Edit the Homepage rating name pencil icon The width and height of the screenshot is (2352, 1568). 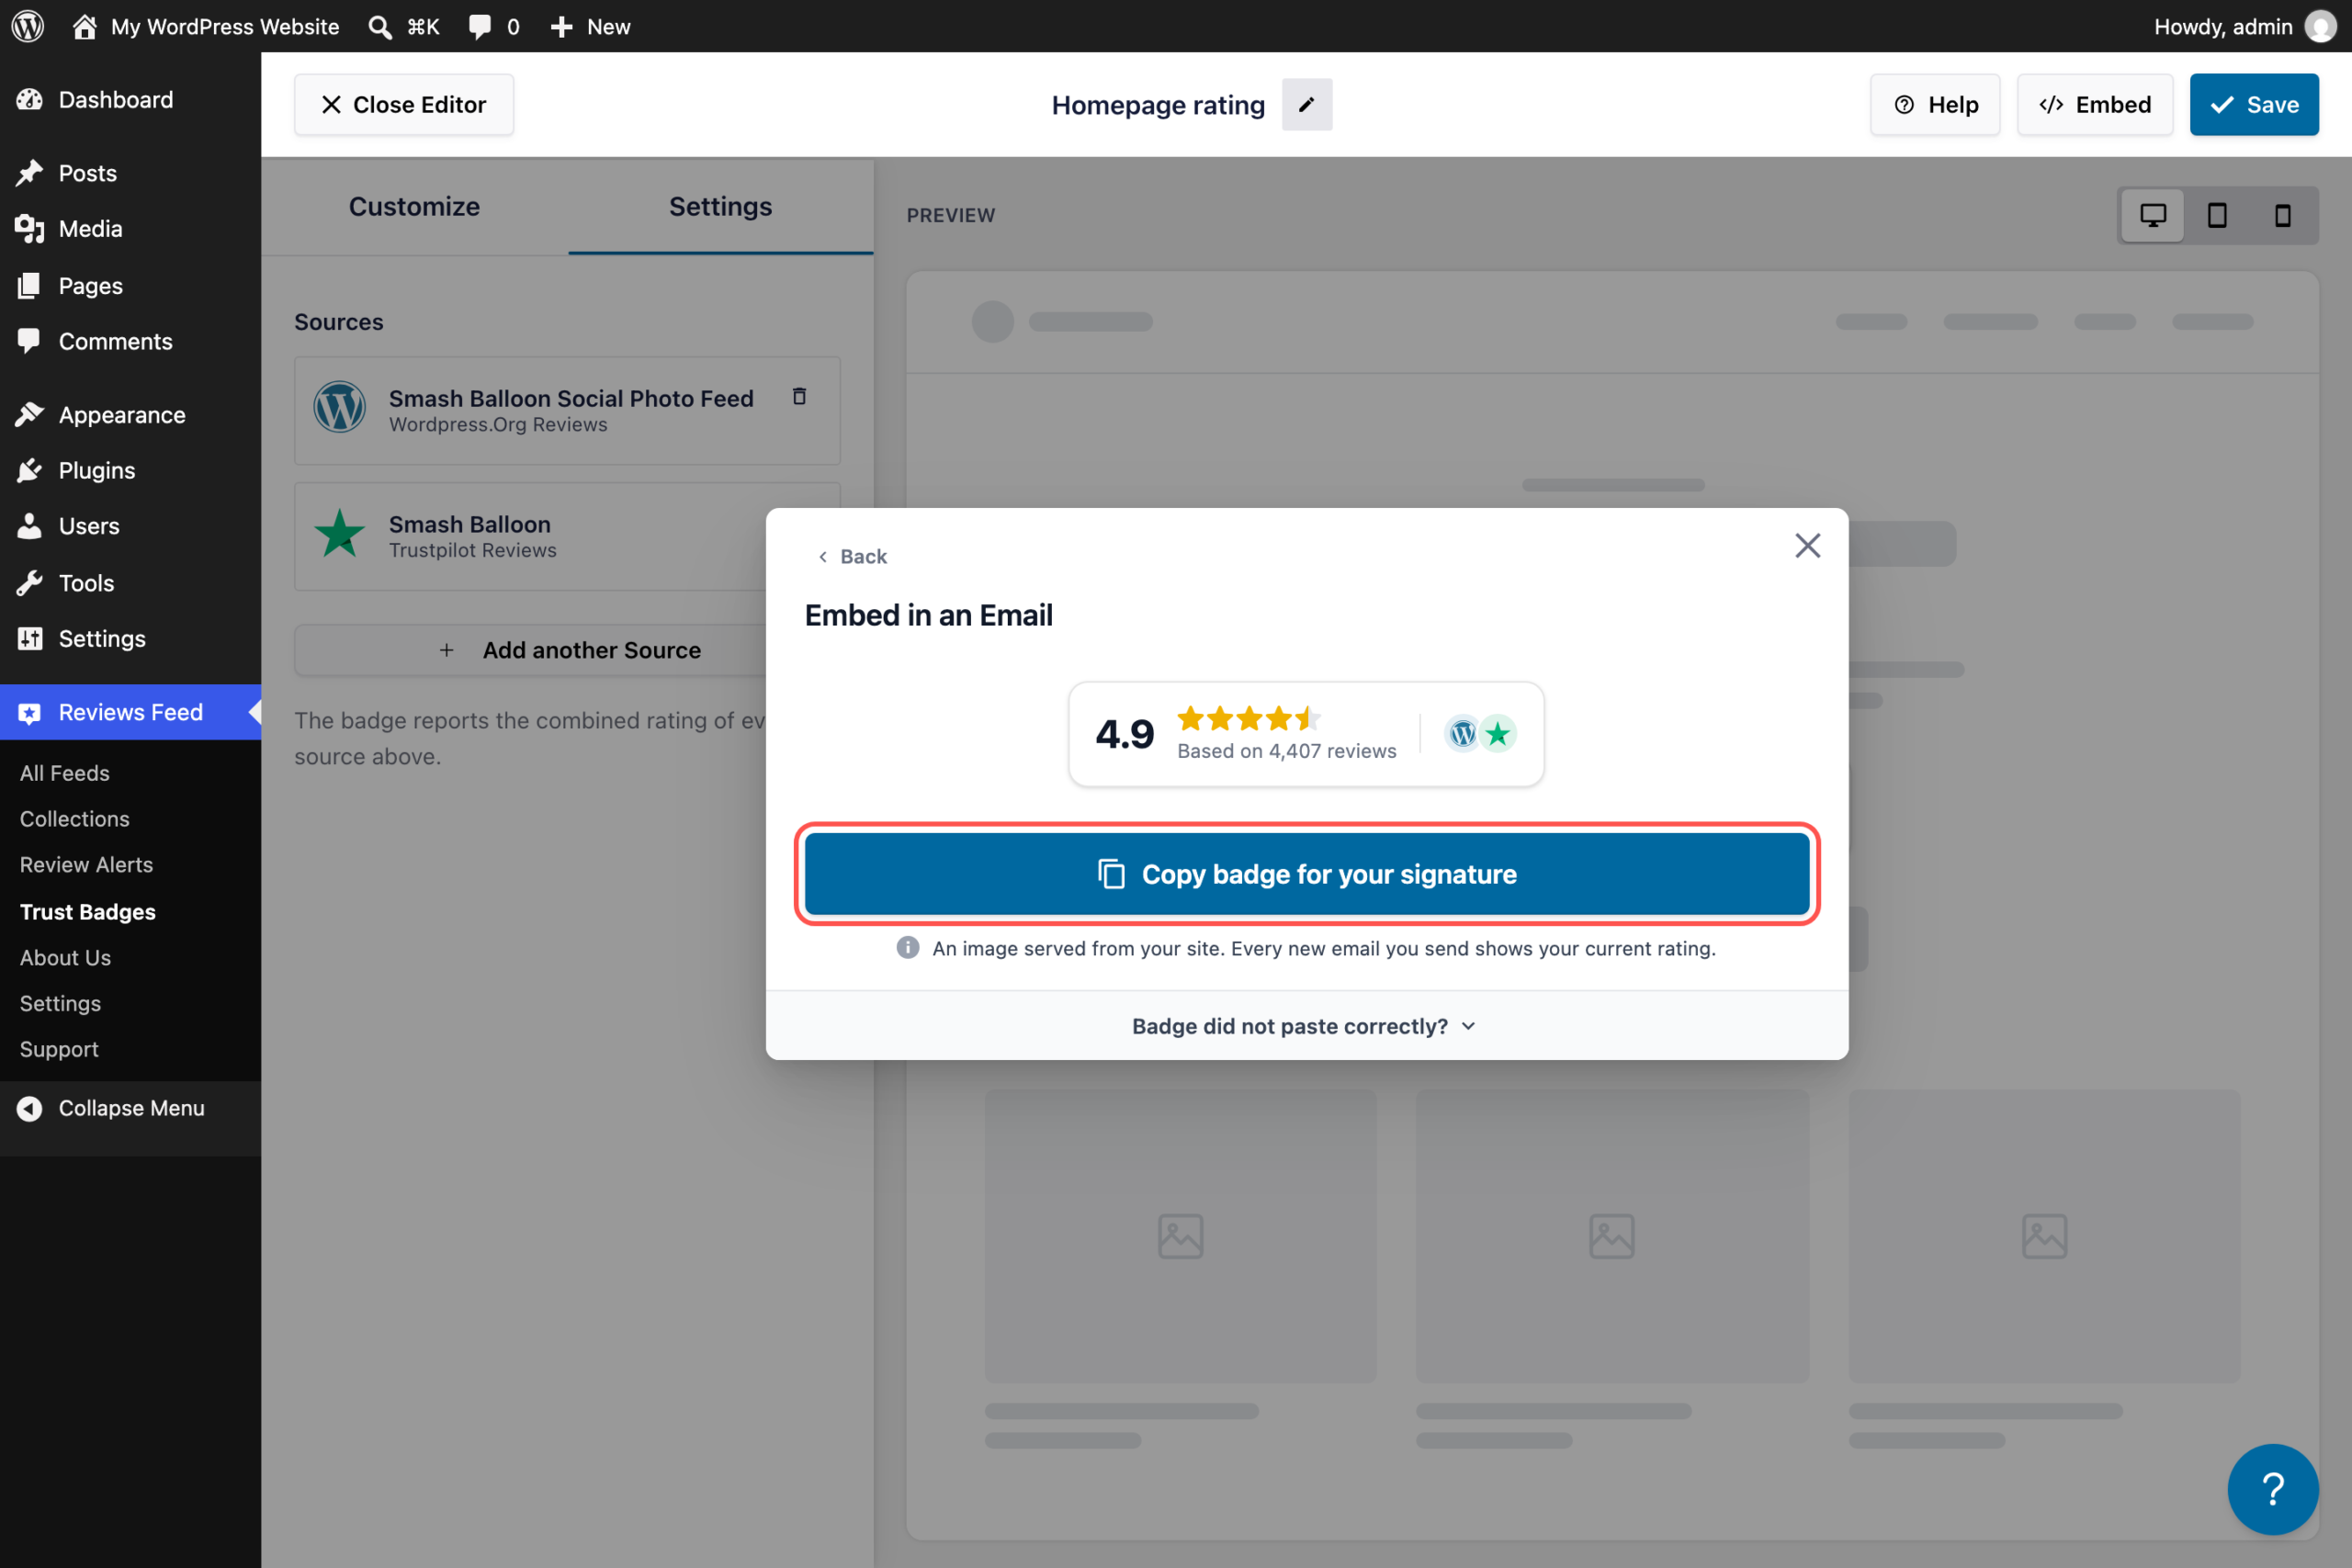(1307, 105)
